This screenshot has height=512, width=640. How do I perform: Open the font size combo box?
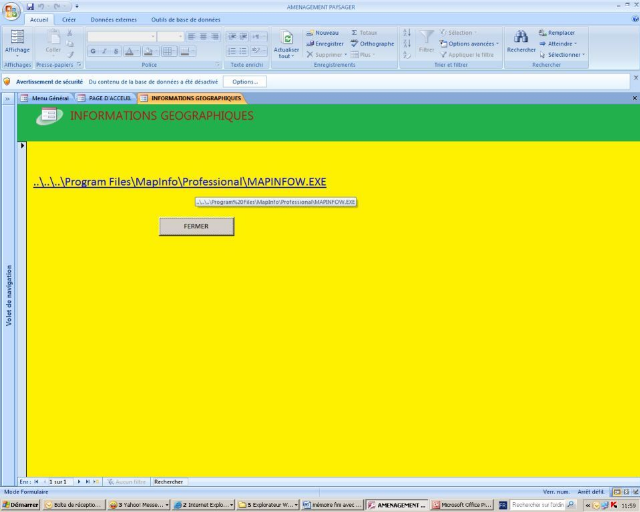tap(170, 36)
